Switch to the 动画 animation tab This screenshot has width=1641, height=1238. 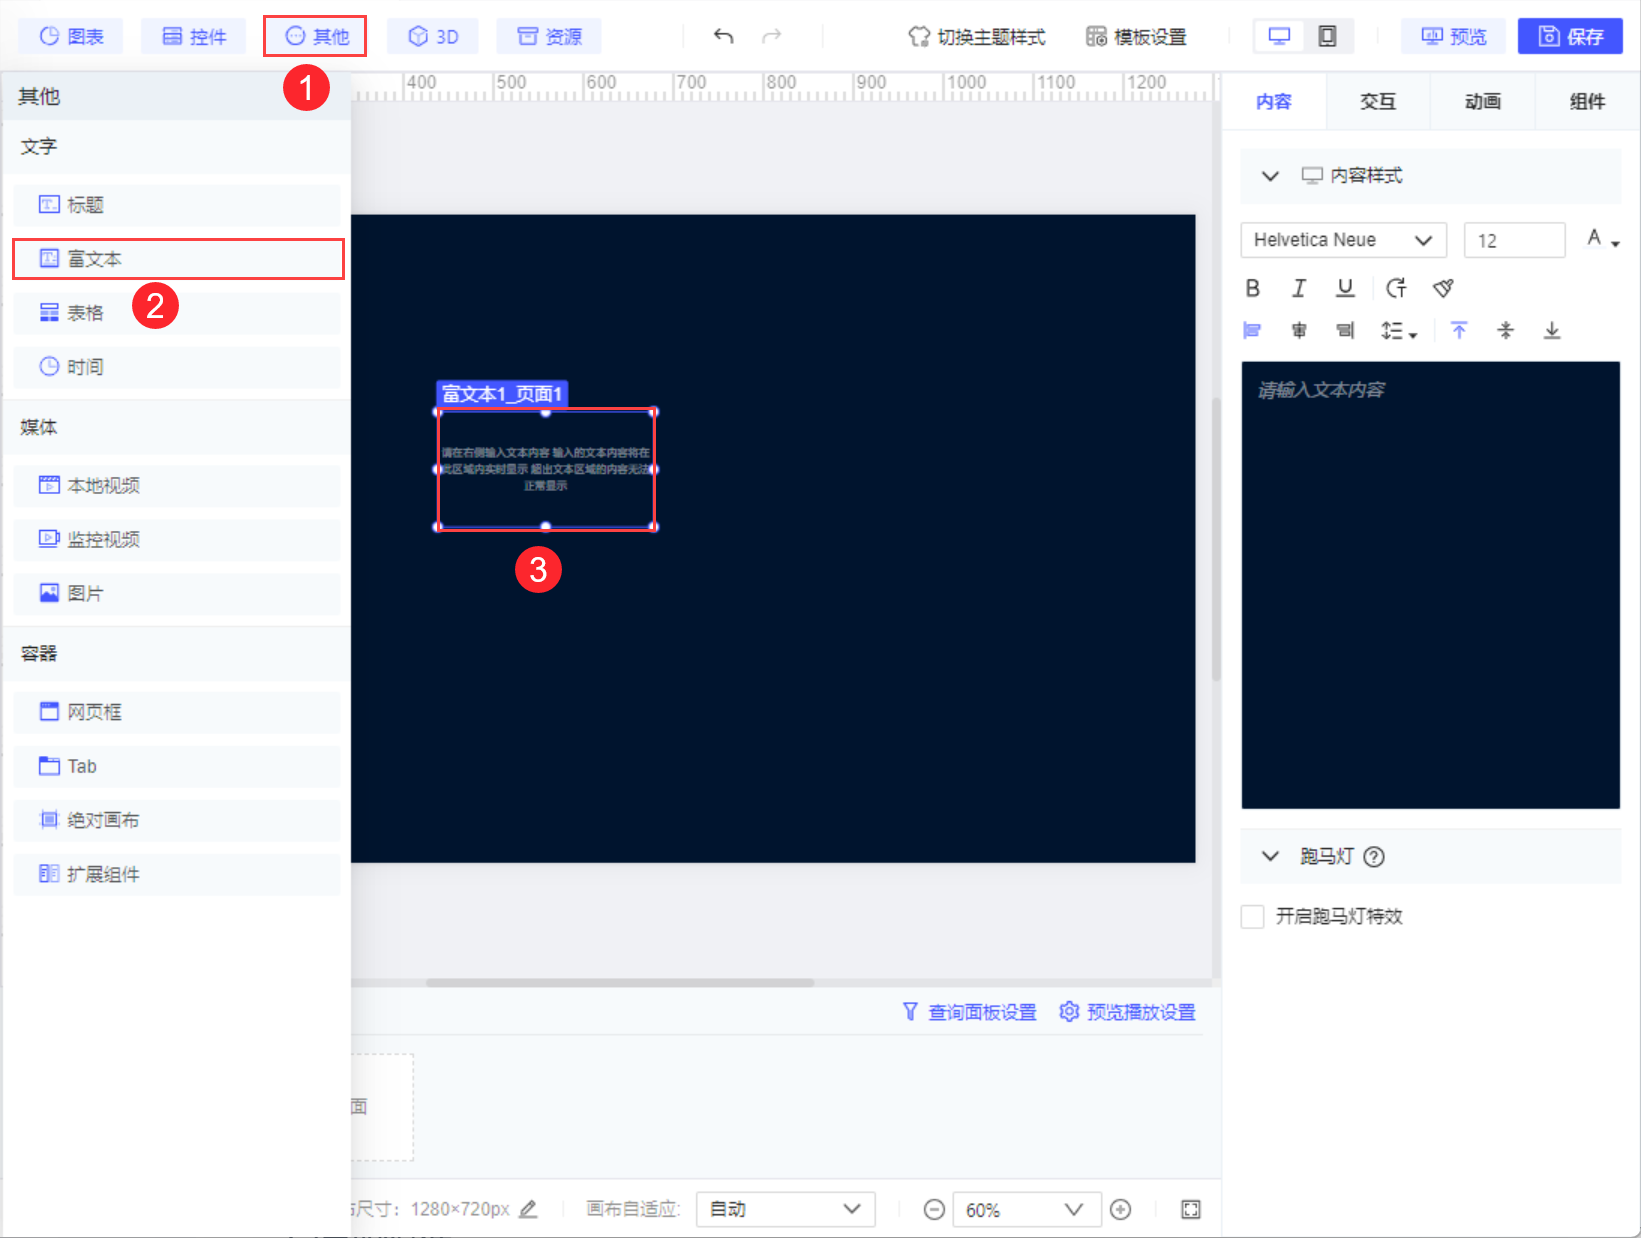[x=1483, y=102]
